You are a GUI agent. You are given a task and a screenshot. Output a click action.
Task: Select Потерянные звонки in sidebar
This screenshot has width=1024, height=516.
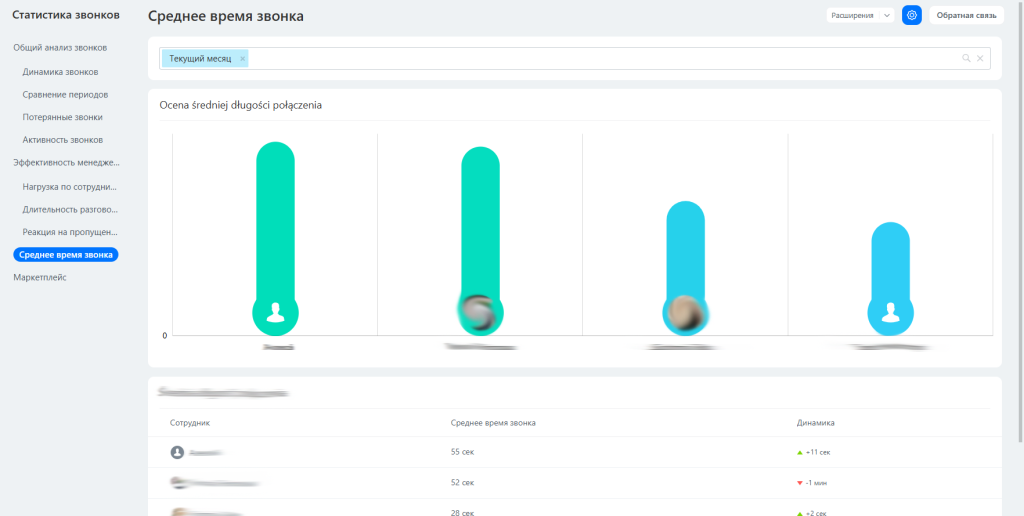tap(62, 117)
